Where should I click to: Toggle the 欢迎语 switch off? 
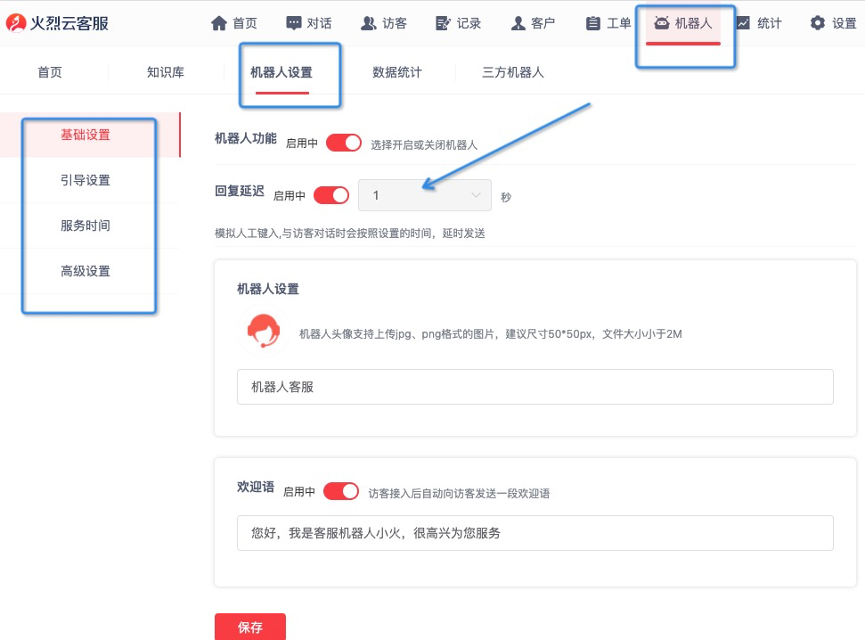pos(341,491)
